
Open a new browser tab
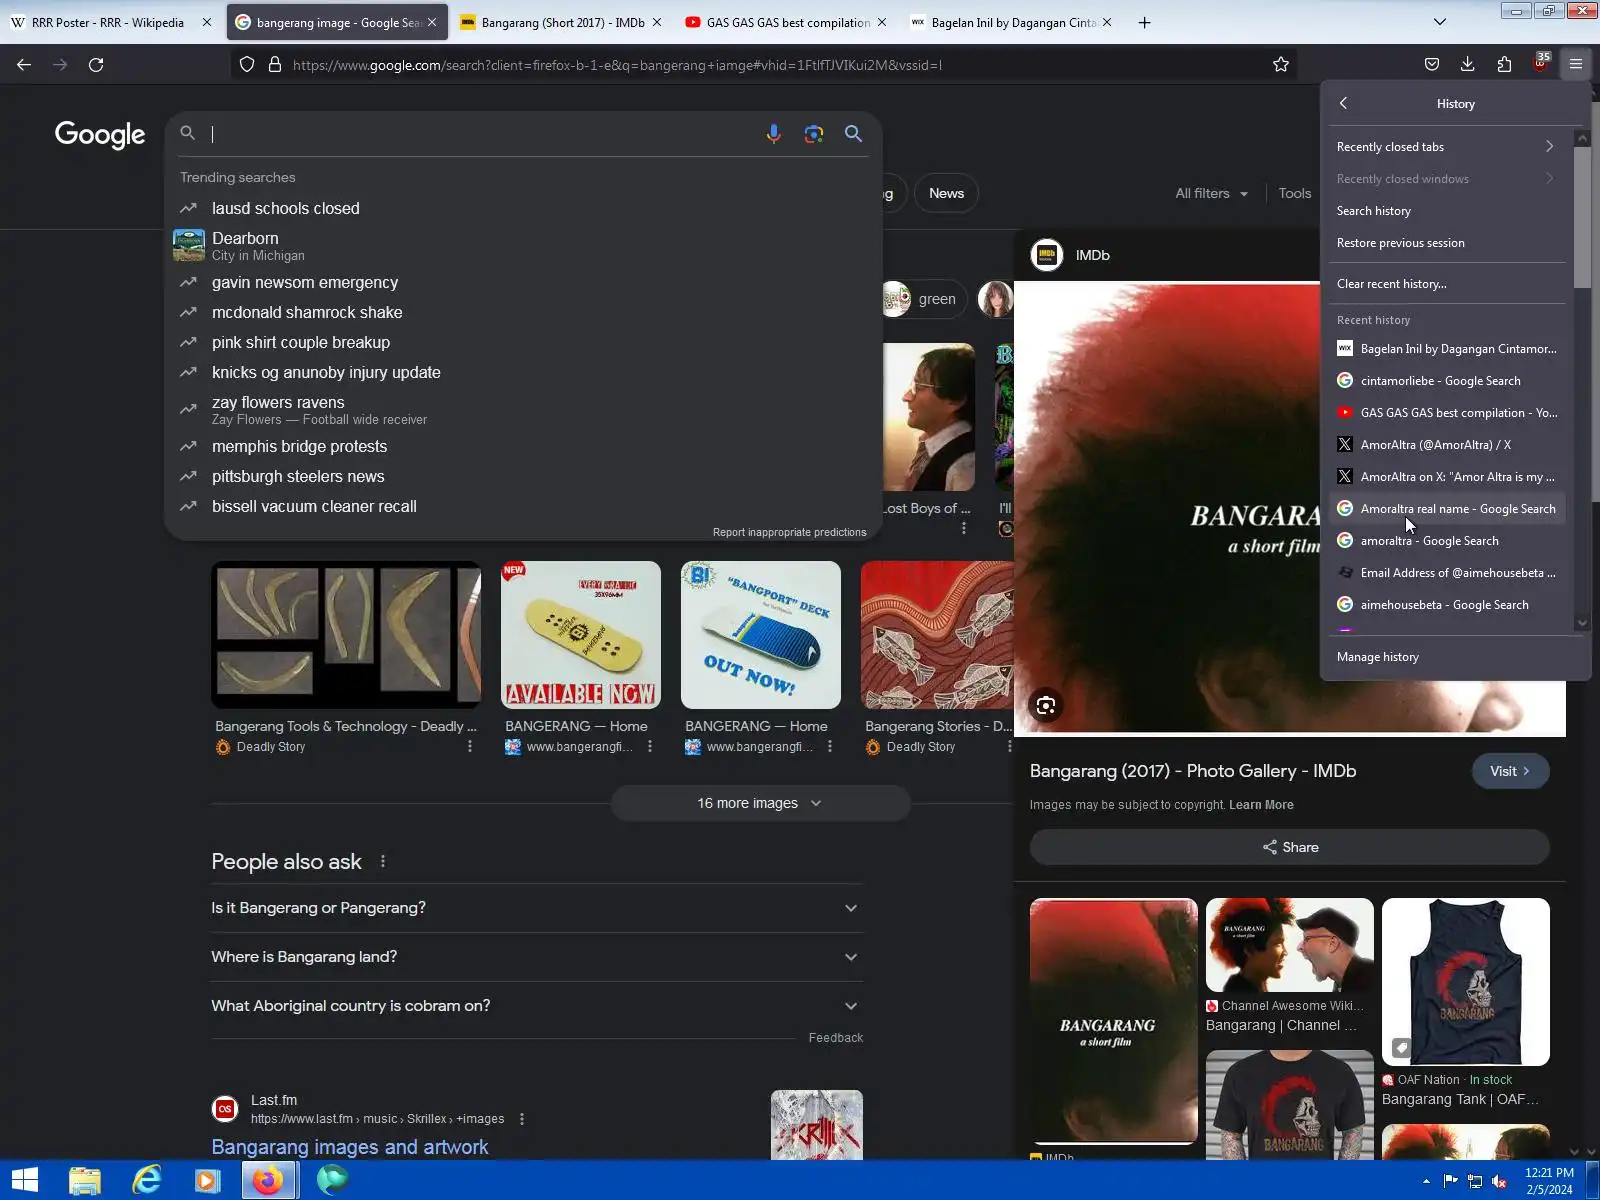pos(1144,22)
